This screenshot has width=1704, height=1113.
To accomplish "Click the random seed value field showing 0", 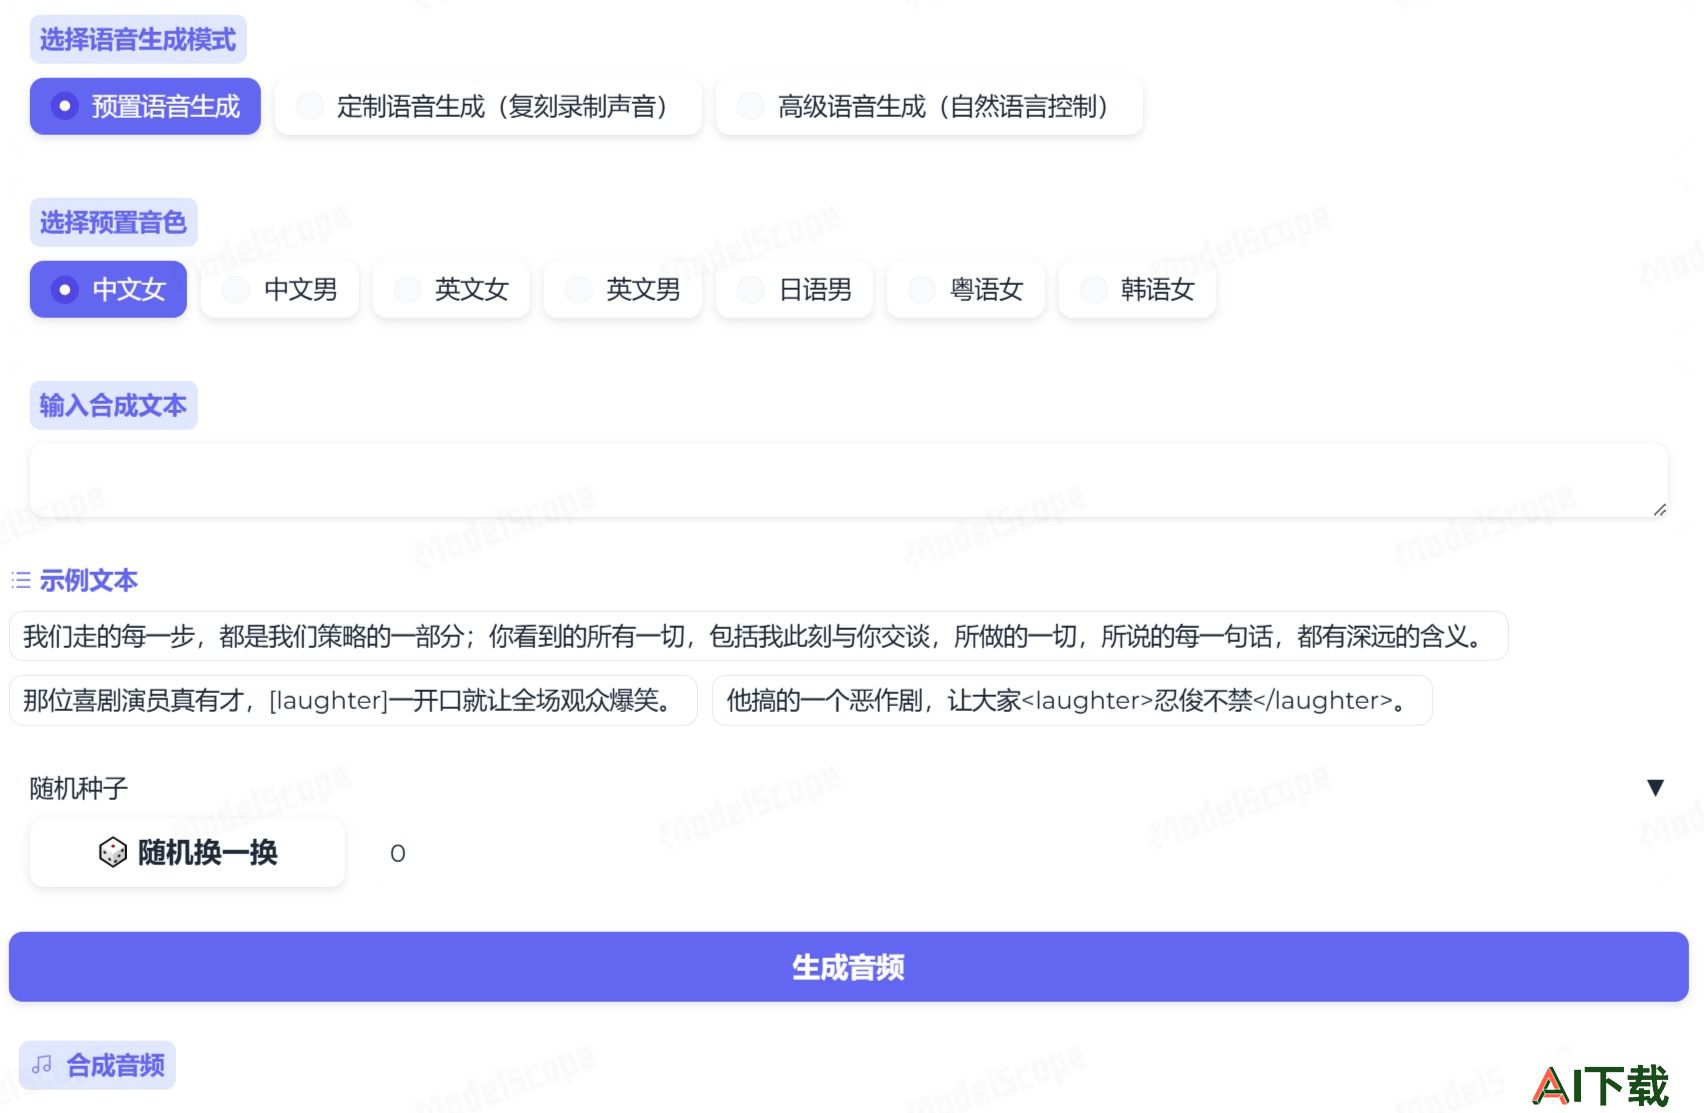I will [398, 854].
